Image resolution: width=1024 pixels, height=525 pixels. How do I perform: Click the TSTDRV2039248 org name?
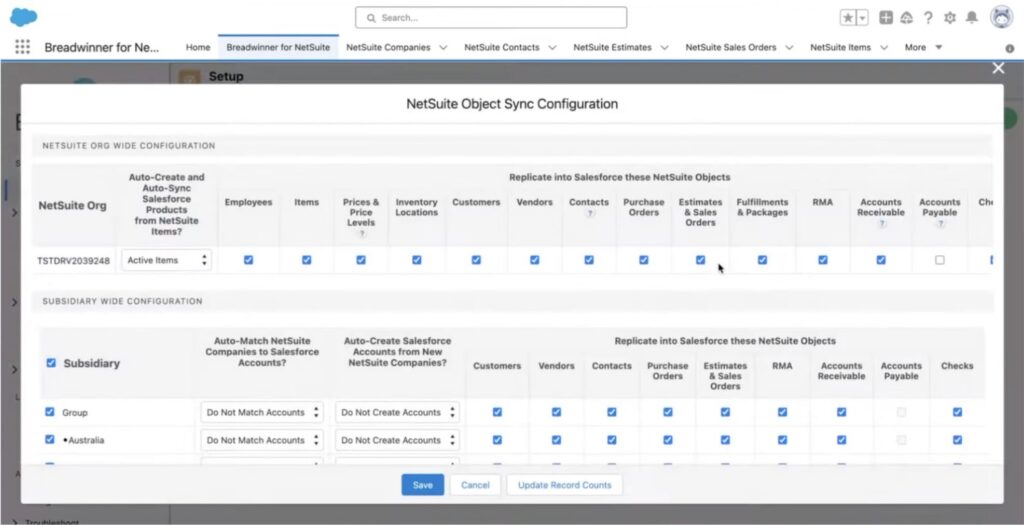73,261
